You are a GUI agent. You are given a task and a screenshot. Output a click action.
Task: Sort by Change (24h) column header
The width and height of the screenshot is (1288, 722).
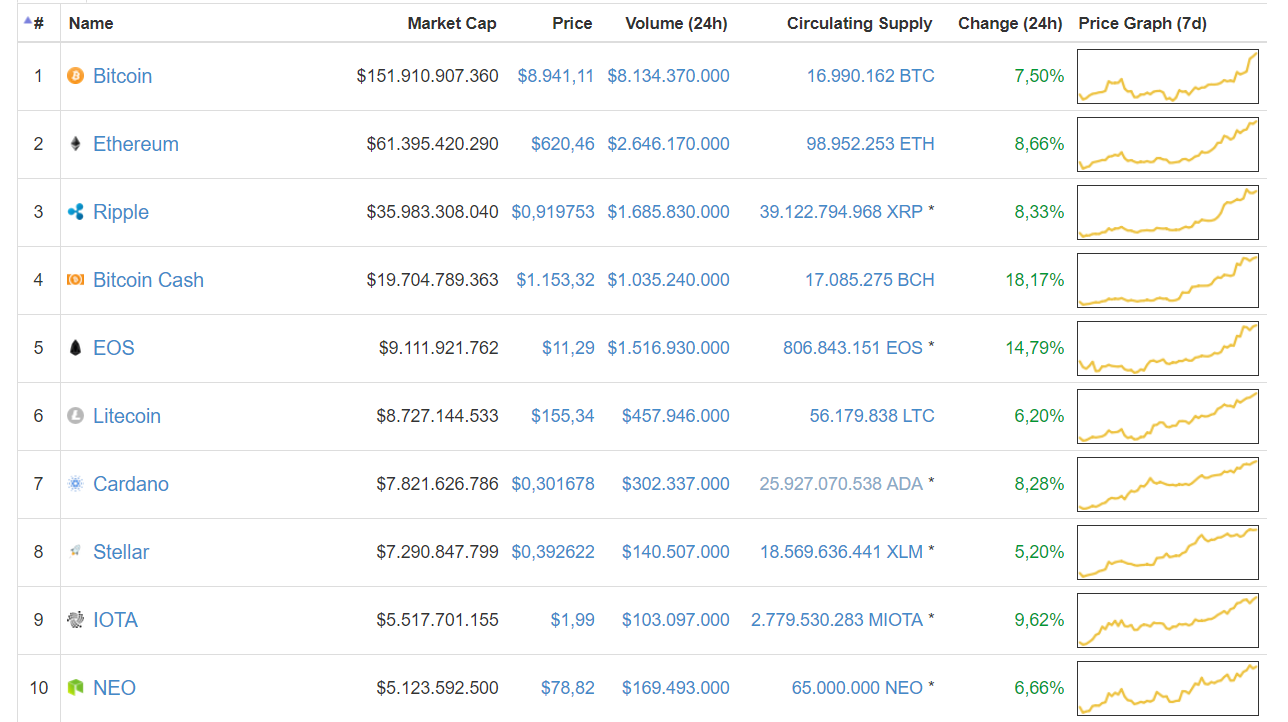tap(1009, 23)
